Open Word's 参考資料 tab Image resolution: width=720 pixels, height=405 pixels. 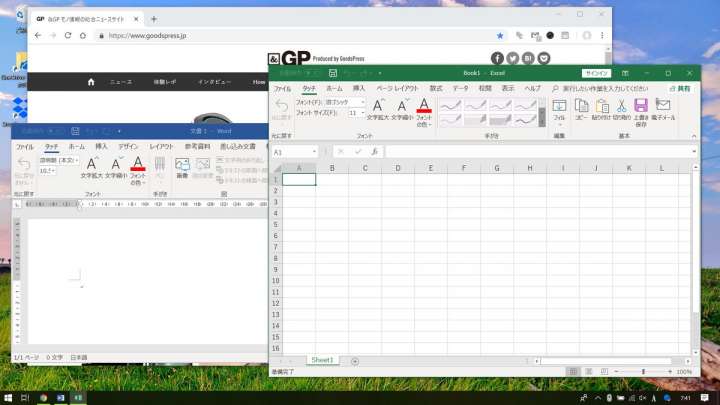[197, 146]
